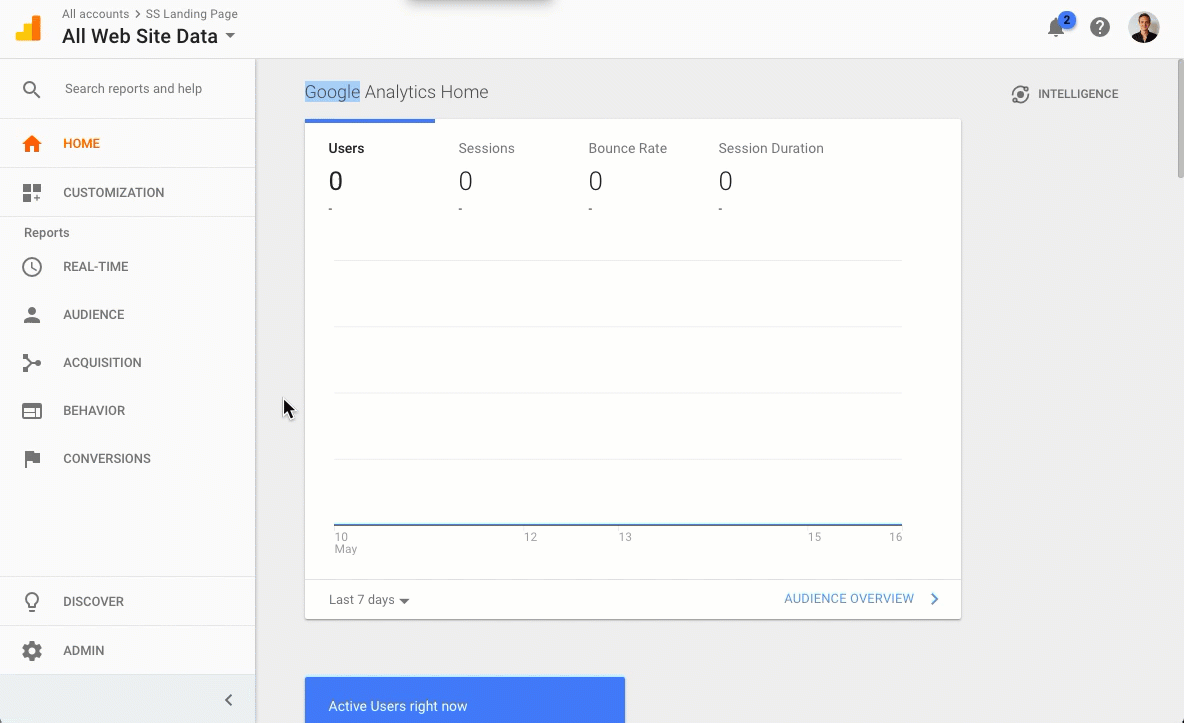Image resolution: width=1184 pixels, height=723 pixels.
Task: Collapse the left sidebar navigation
Action: tap(228, 700)
